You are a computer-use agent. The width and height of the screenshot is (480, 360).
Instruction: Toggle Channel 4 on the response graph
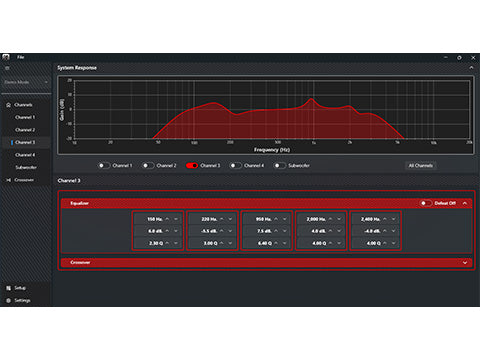click(235, 166)
